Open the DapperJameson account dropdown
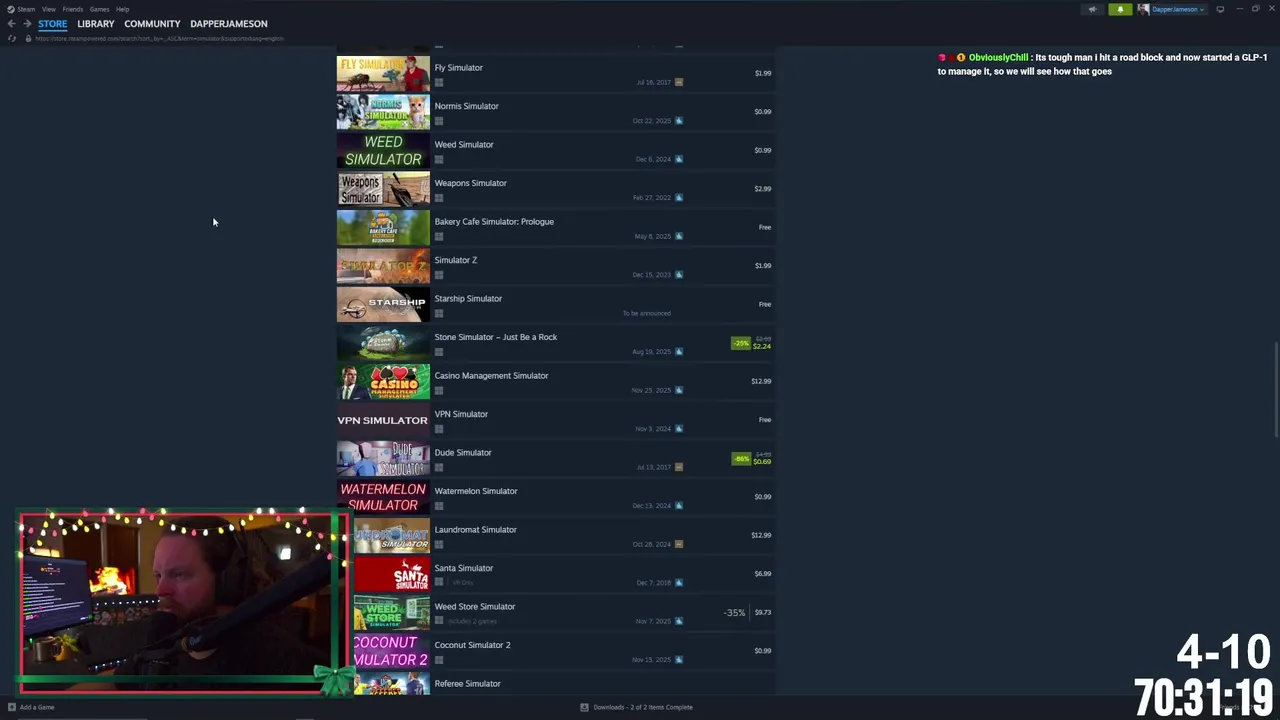Screen dimensions: 1280x720 point(1179,9)
